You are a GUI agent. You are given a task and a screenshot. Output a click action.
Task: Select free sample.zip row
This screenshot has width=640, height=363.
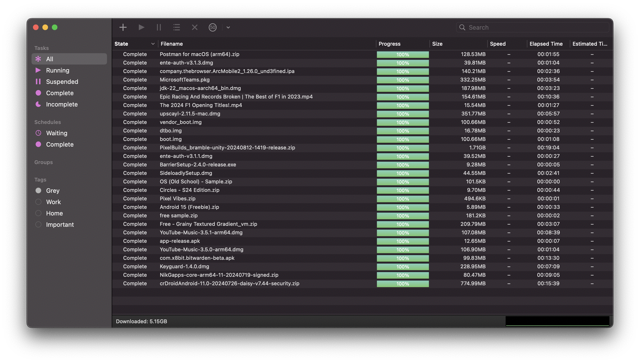[362, 216]
